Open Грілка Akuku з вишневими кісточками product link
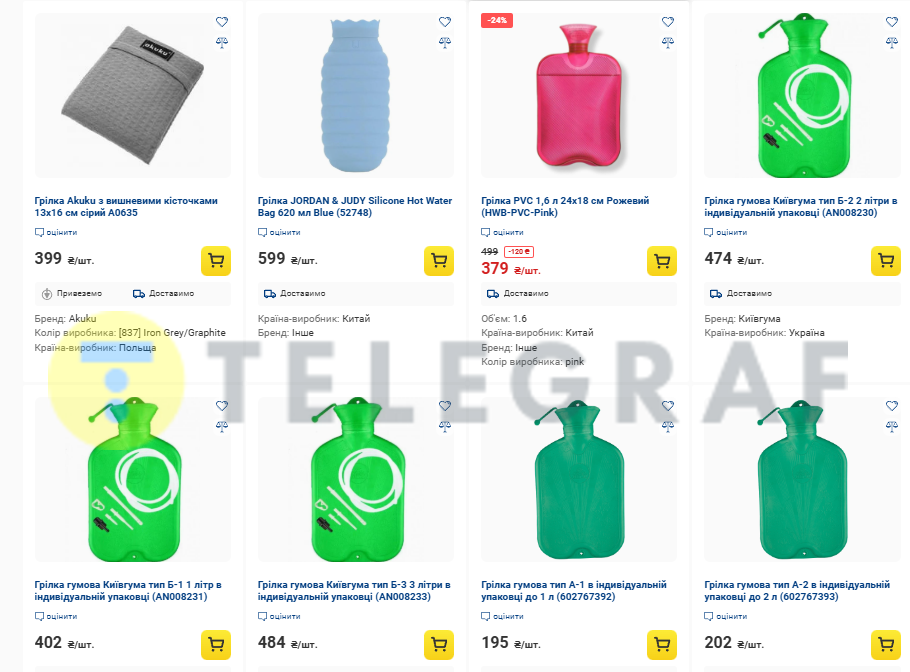The height and width of the screenshot is (672, 910). [x=126, y=207]
